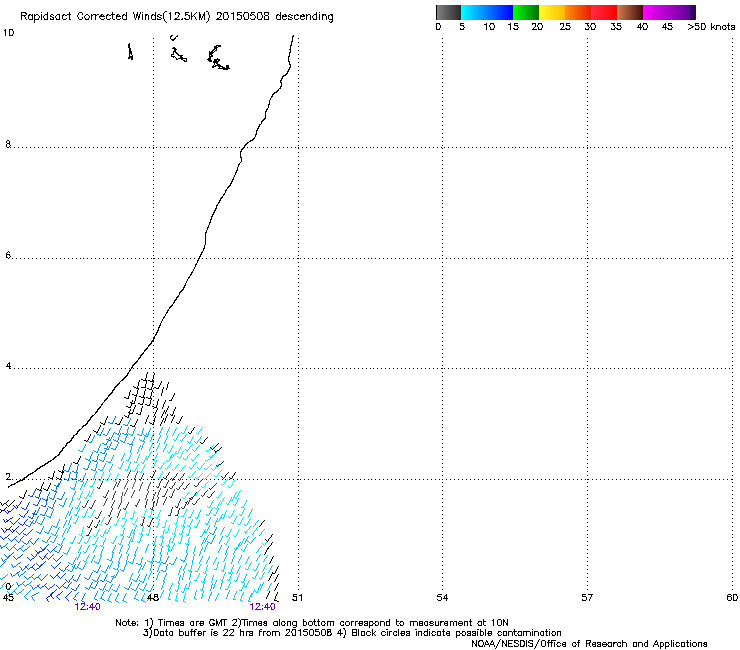
Task: Click the latitude label '8'
Action: (8, 144)
